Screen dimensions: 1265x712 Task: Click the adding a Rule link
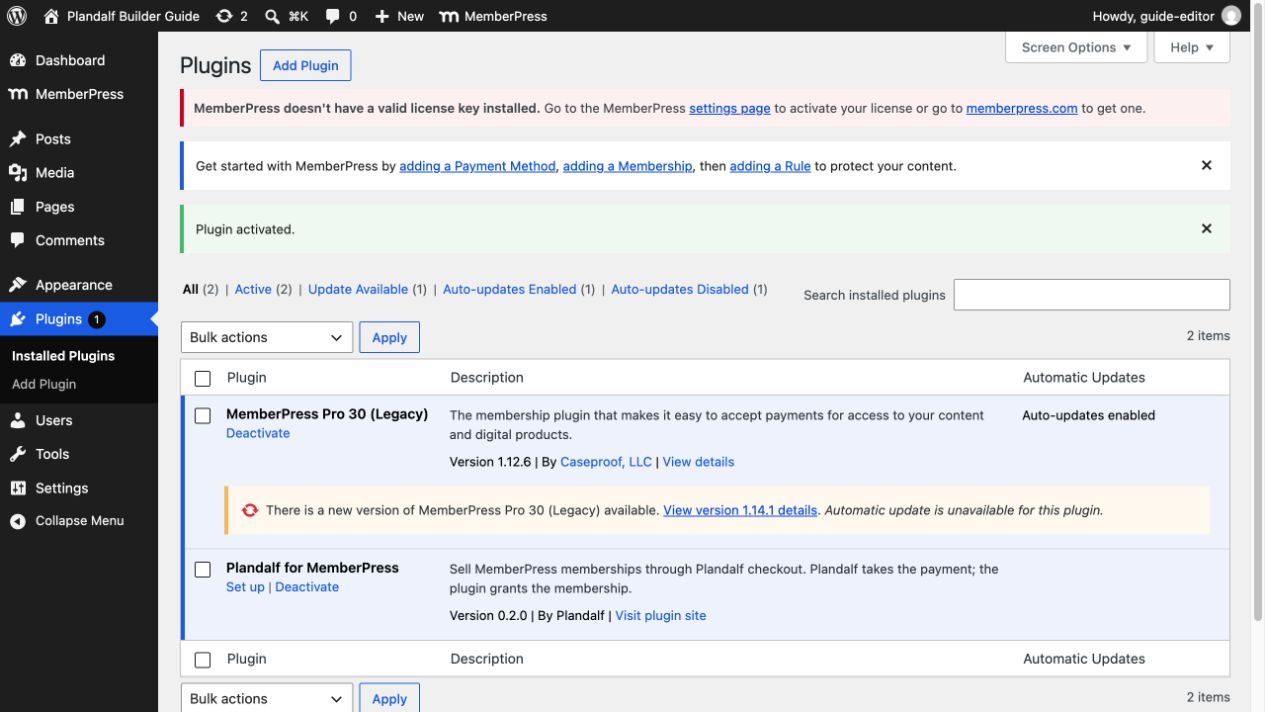(770, 166)
